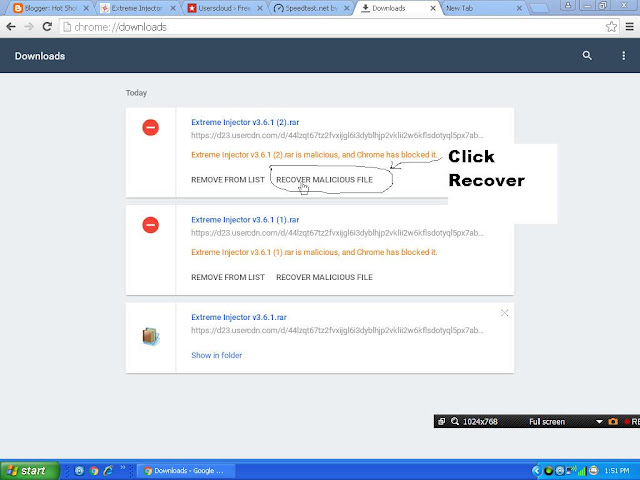Switch to the Extreme Injector tab
The width and height of the screenshot is (640, 480).
[137, 8]
